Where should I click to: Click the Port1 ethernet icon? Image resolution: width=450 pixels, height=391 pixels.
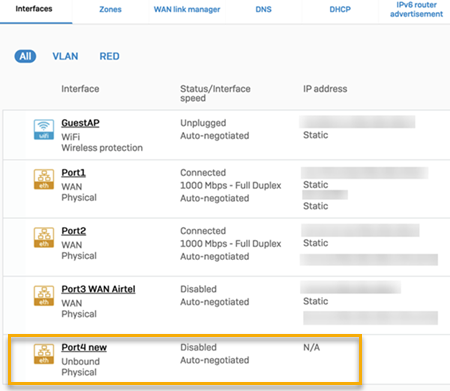click(44, 179)
